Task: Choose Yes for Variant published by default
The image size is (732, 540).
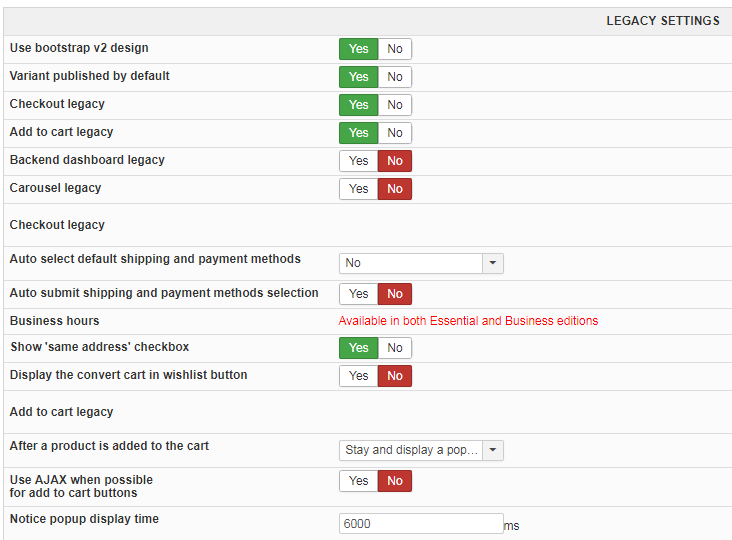Action: pos(359,77)
